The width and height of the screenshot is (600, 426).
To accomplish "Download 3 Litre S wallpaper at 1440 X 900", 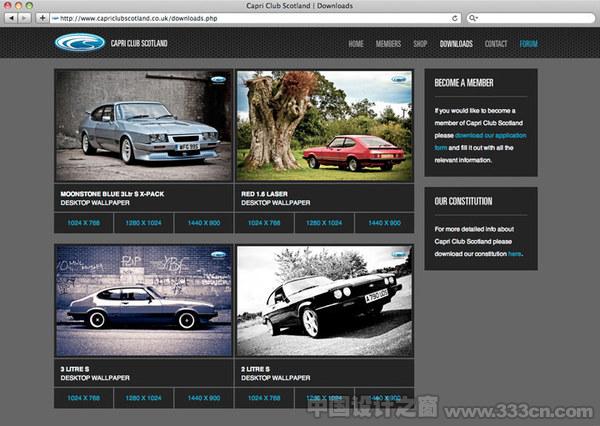I will click(204, 398).
